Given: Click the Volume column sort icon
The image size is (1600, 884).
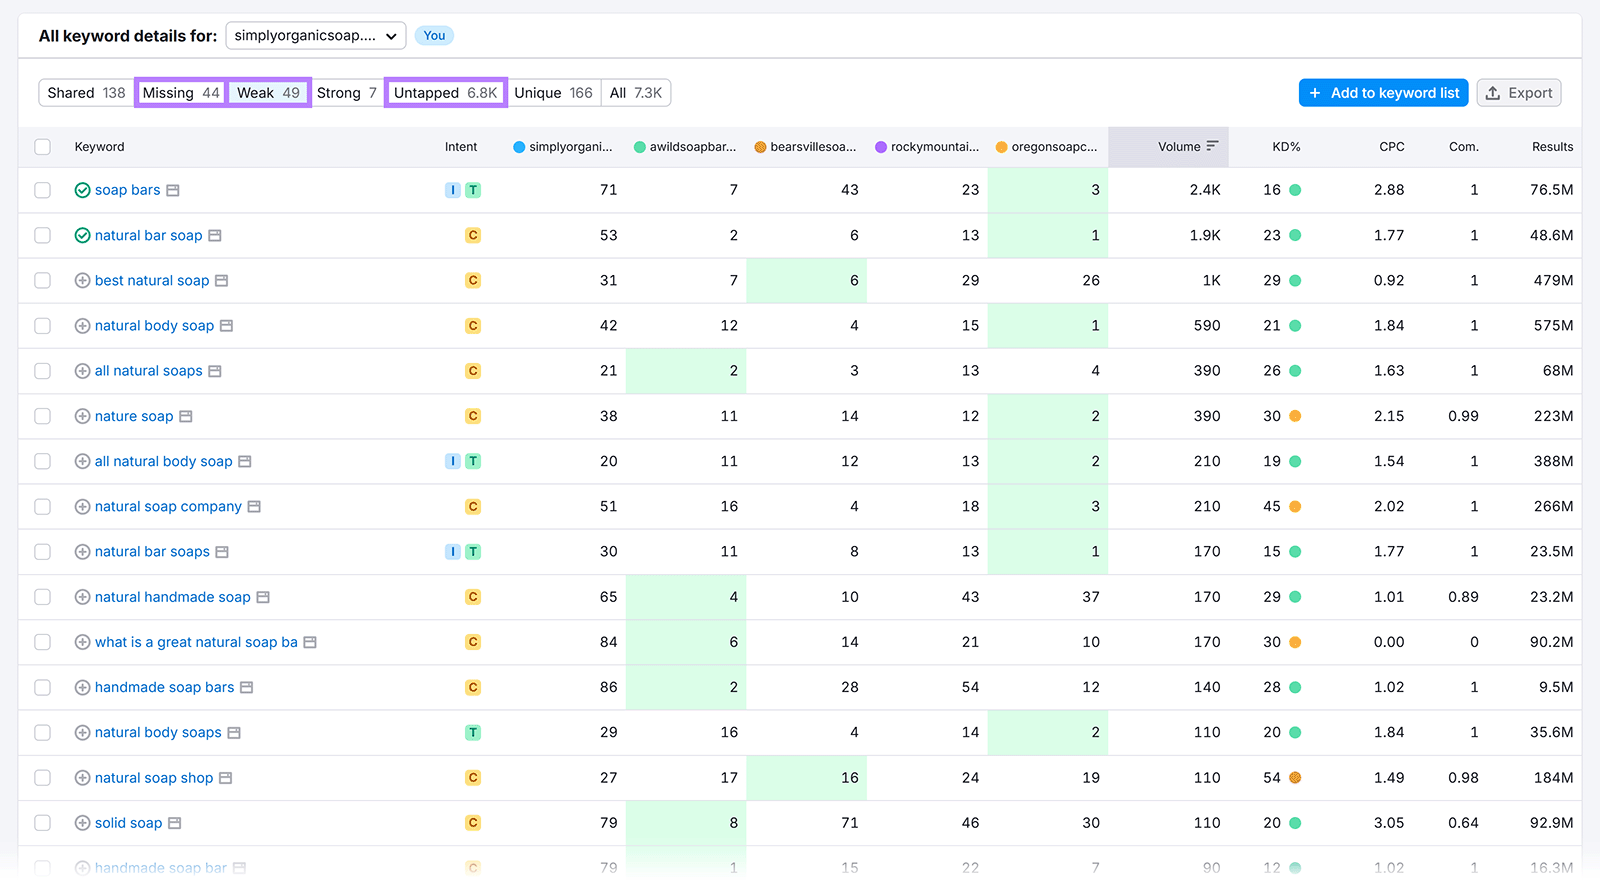Looking at the screenshot, I should pos(1212,146).
